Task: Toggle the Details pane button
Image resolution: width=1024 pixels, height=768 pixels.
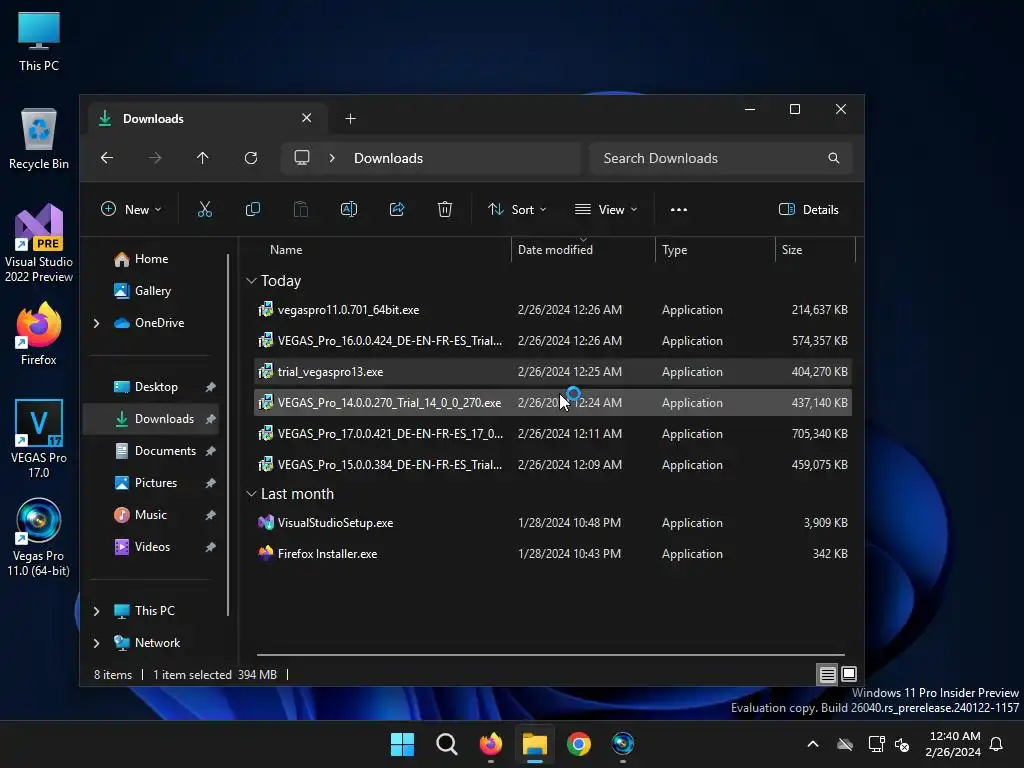Action: point(808,210)
